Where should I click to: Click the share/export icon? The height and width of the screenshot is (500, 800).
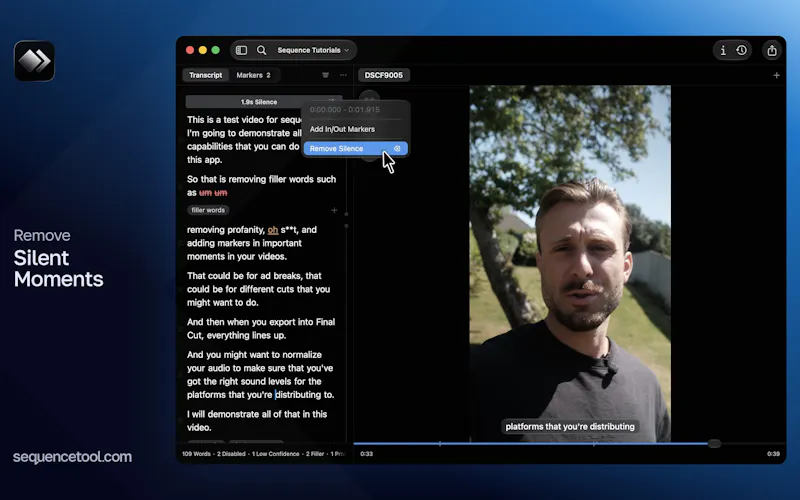tap(772, 50)
